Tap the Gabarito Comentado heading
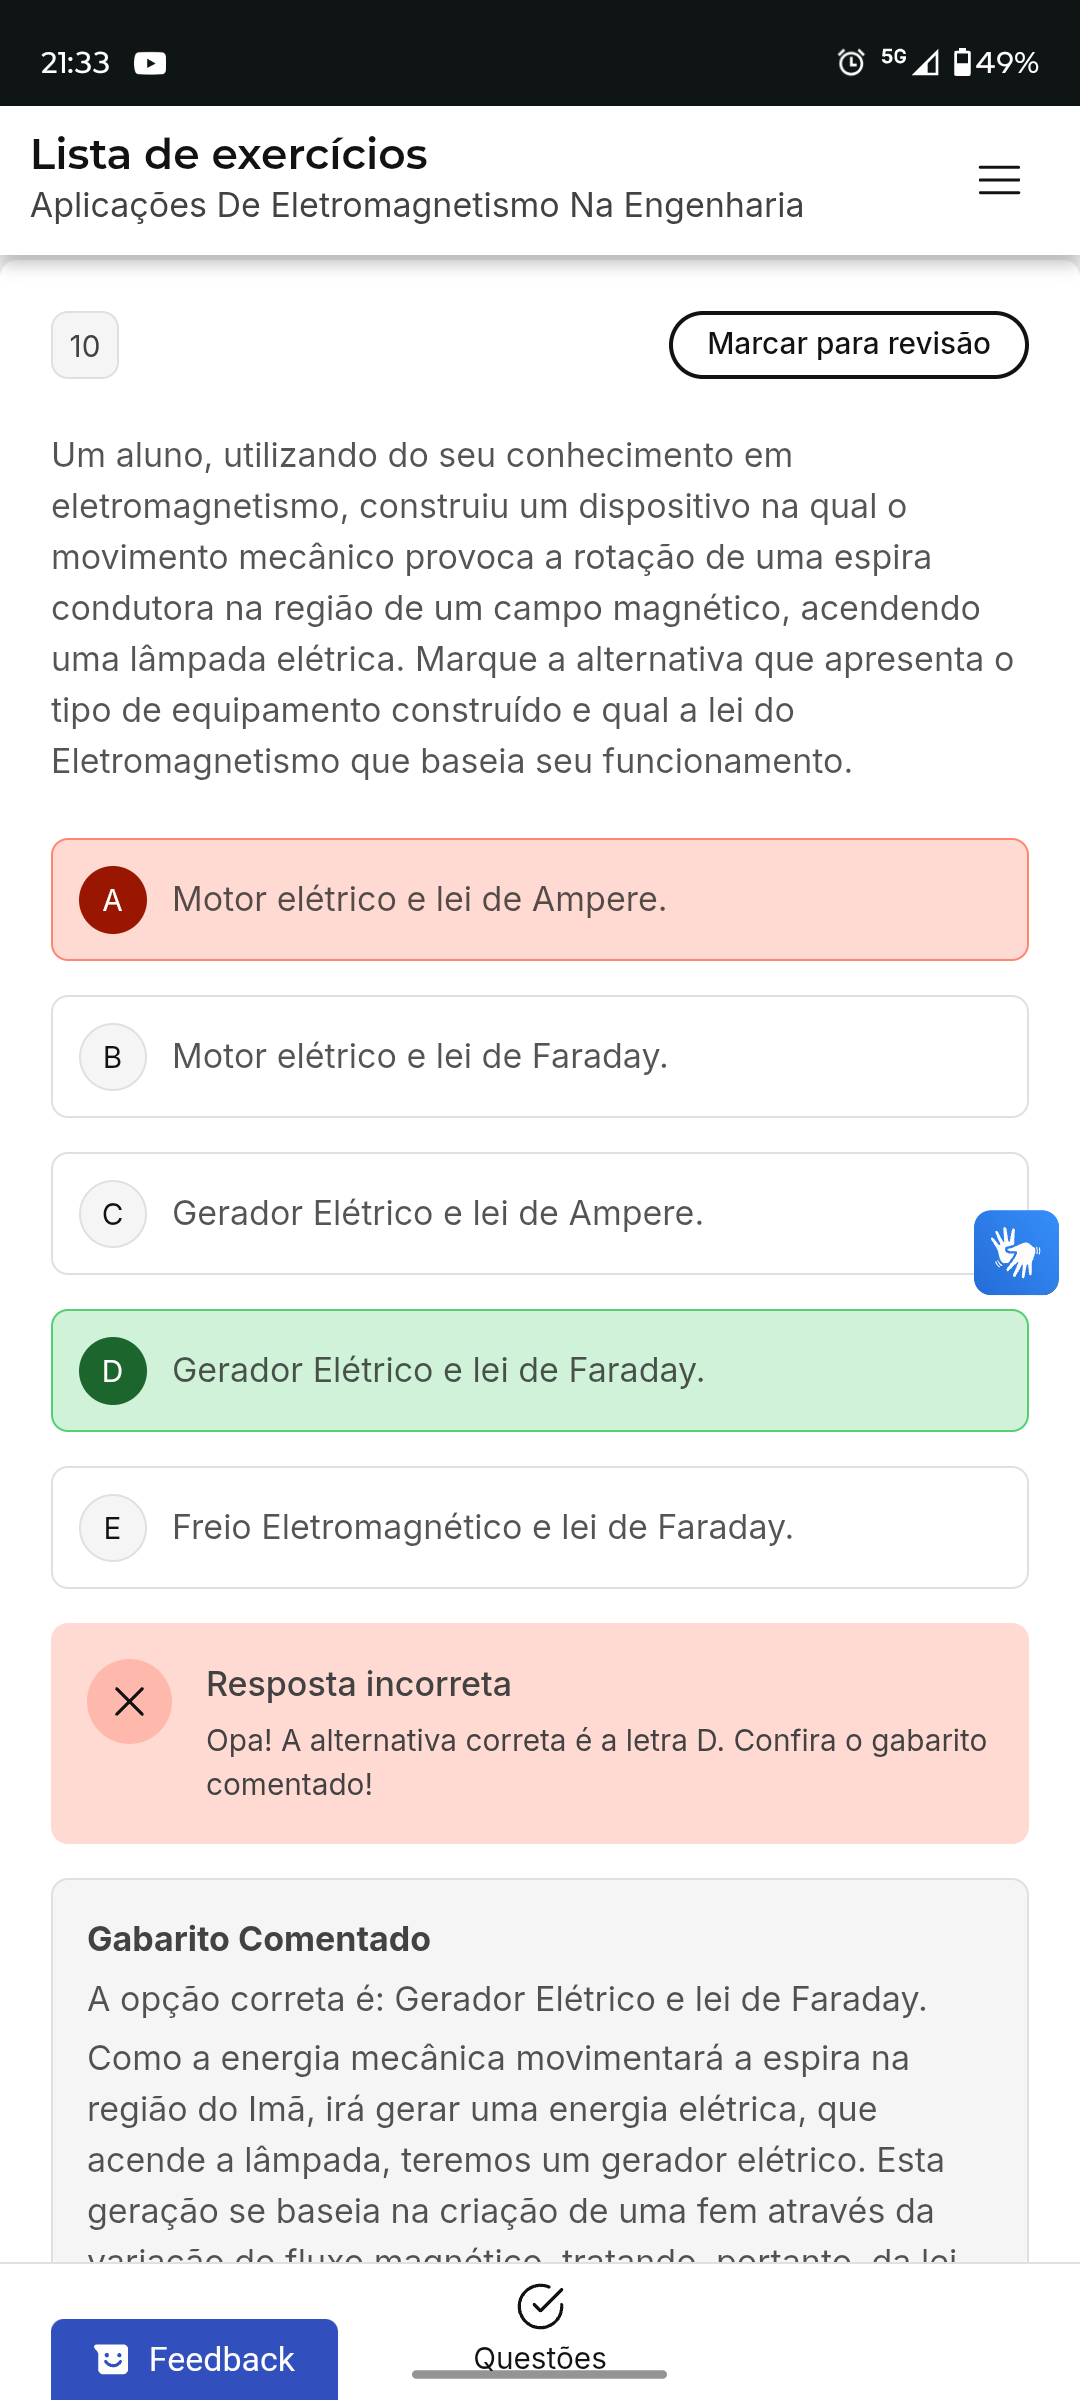Viewport: 1080px width, 2400px height. 259,1939
